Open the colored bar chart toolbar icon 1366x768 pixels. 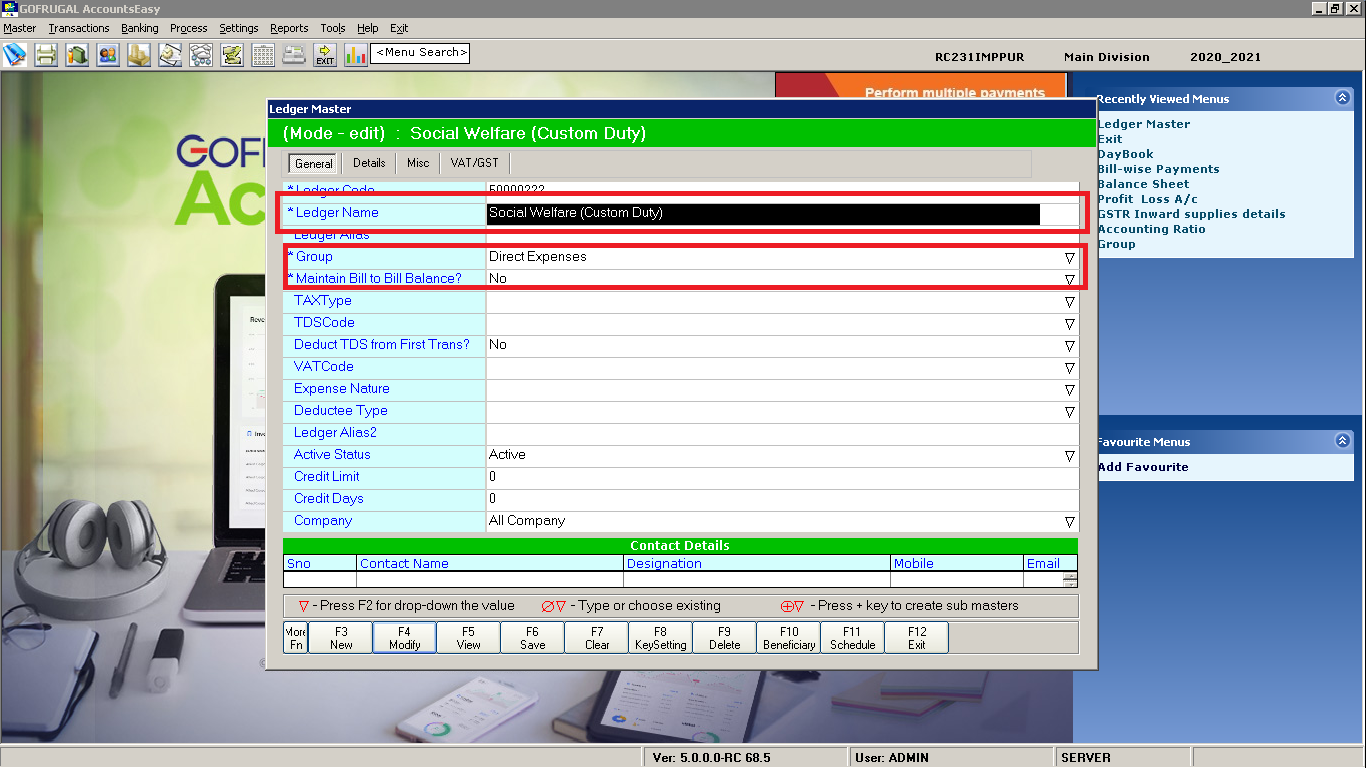[x=356, y=54]
